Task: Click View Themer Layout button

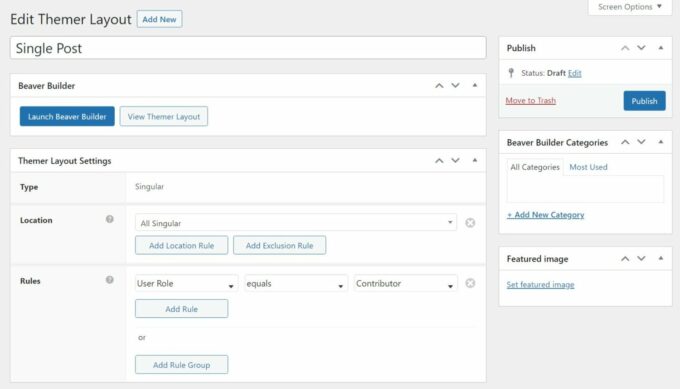Action: (x=164, y=117)
